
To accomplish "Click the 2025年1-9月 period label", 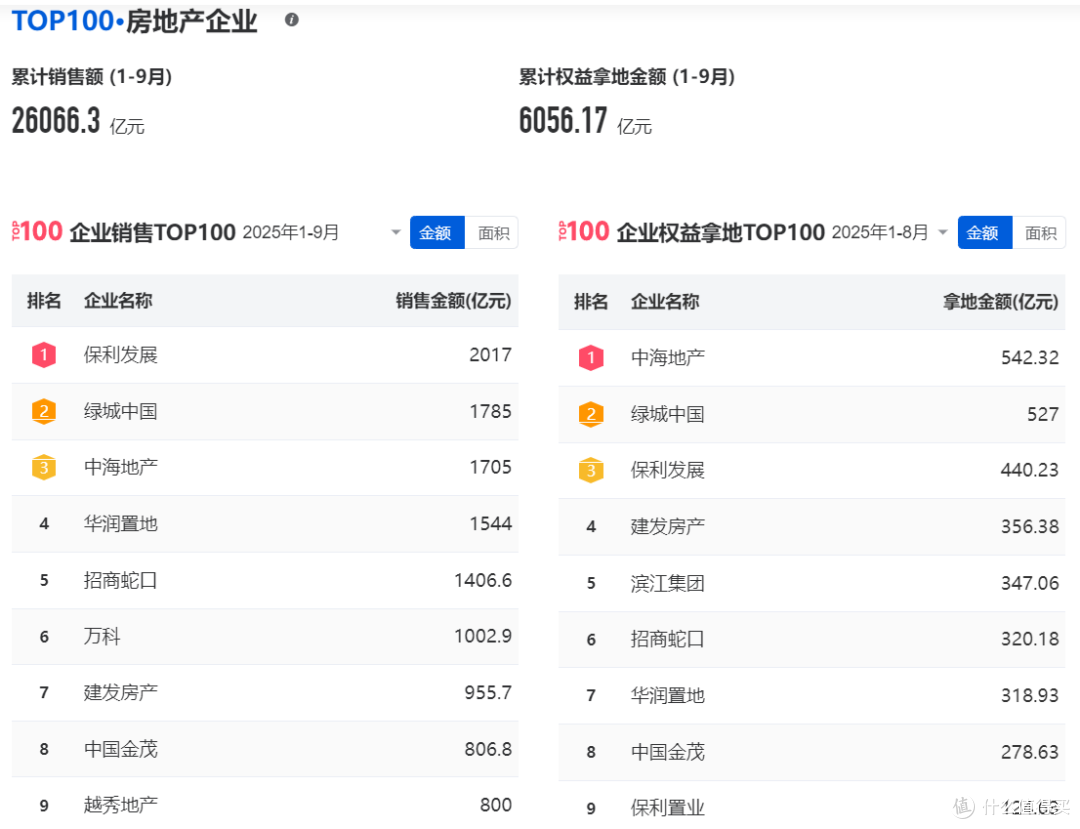I will [x=291, y=232].
